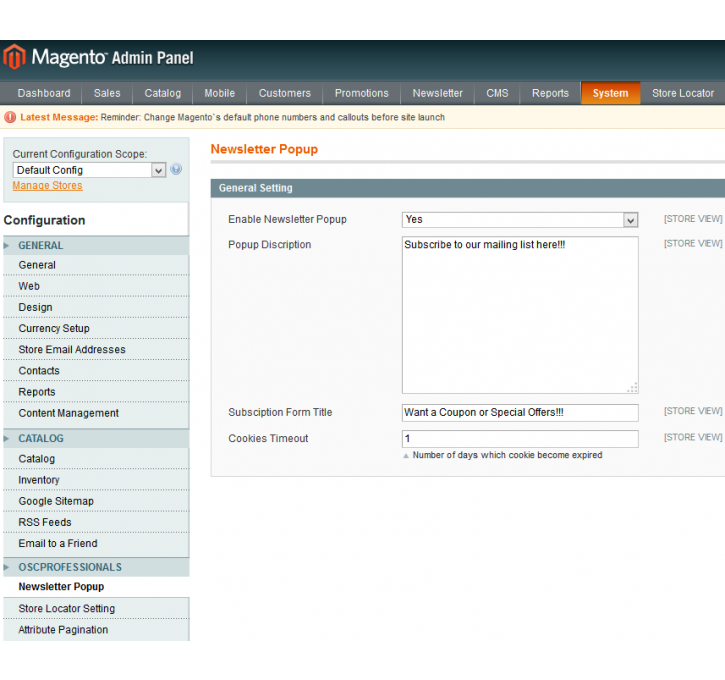Click the scope help question-mark icon

click(176, 169)
